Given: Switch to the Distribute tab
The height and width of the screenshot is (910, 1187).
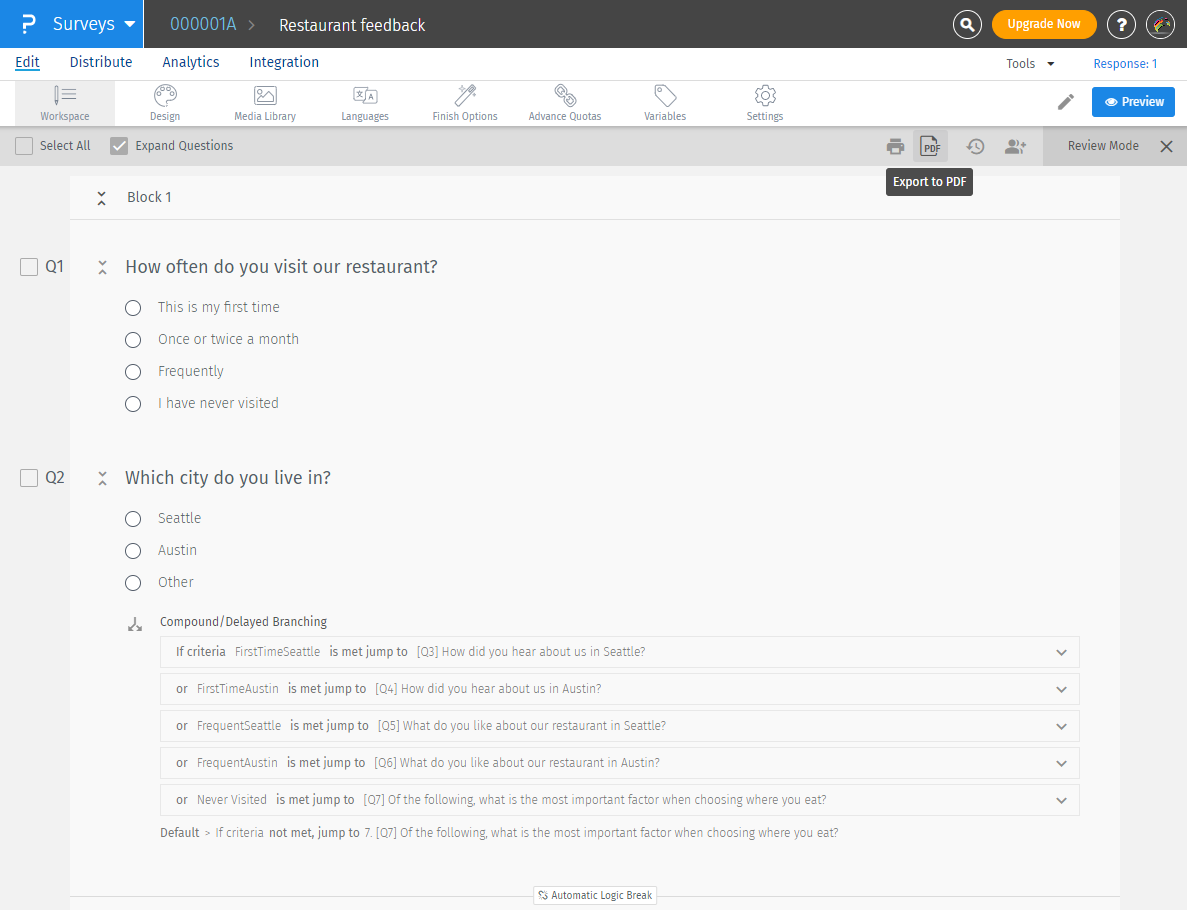Looking at the screenshot, I should click(x=101, y=62).
